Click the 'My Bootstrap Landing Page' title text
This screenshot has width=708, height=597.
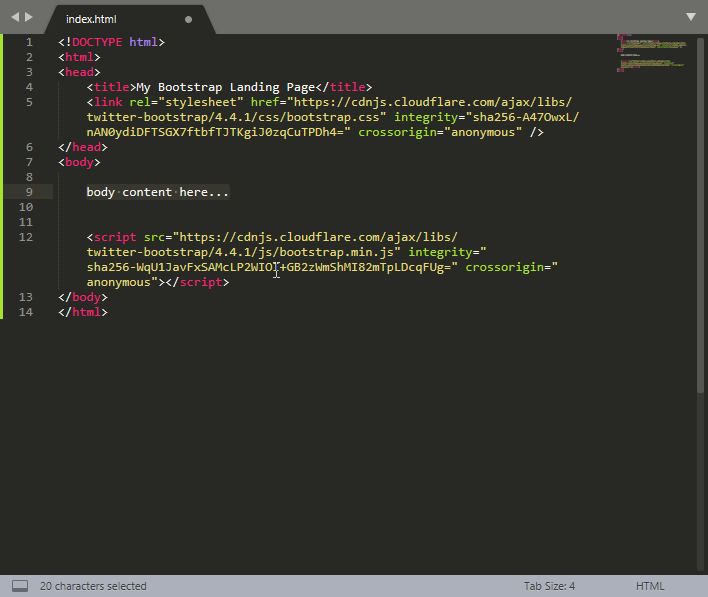click(226, 87)
